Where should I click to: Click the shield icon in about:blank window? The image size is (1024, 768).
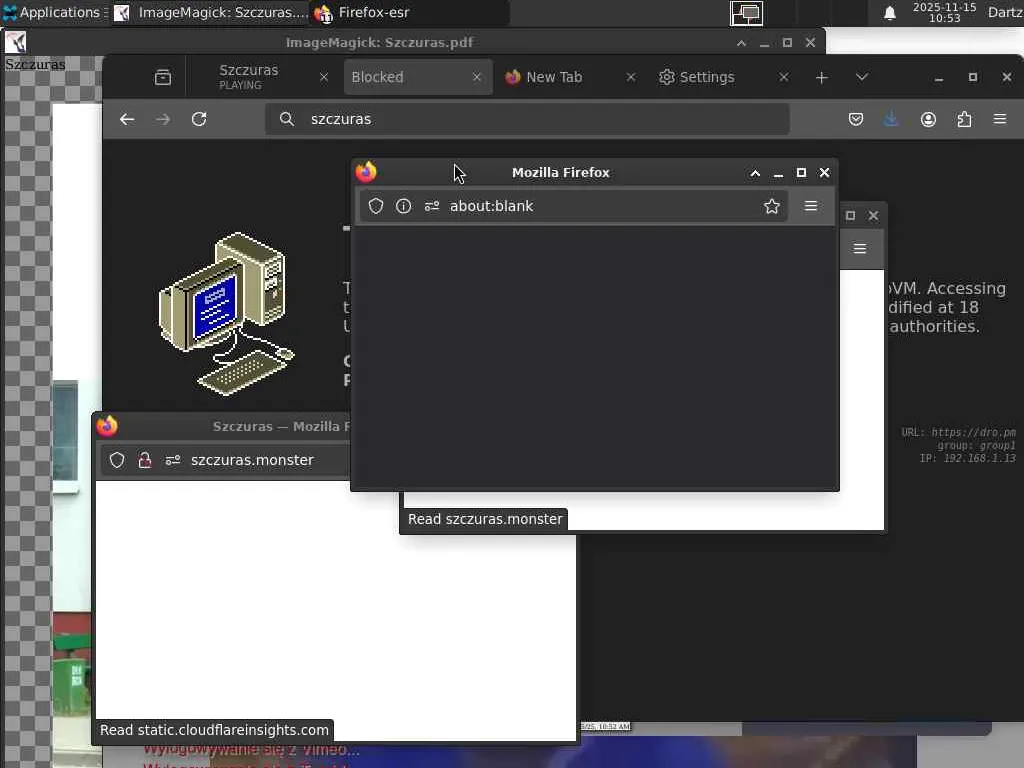point(376,206)
